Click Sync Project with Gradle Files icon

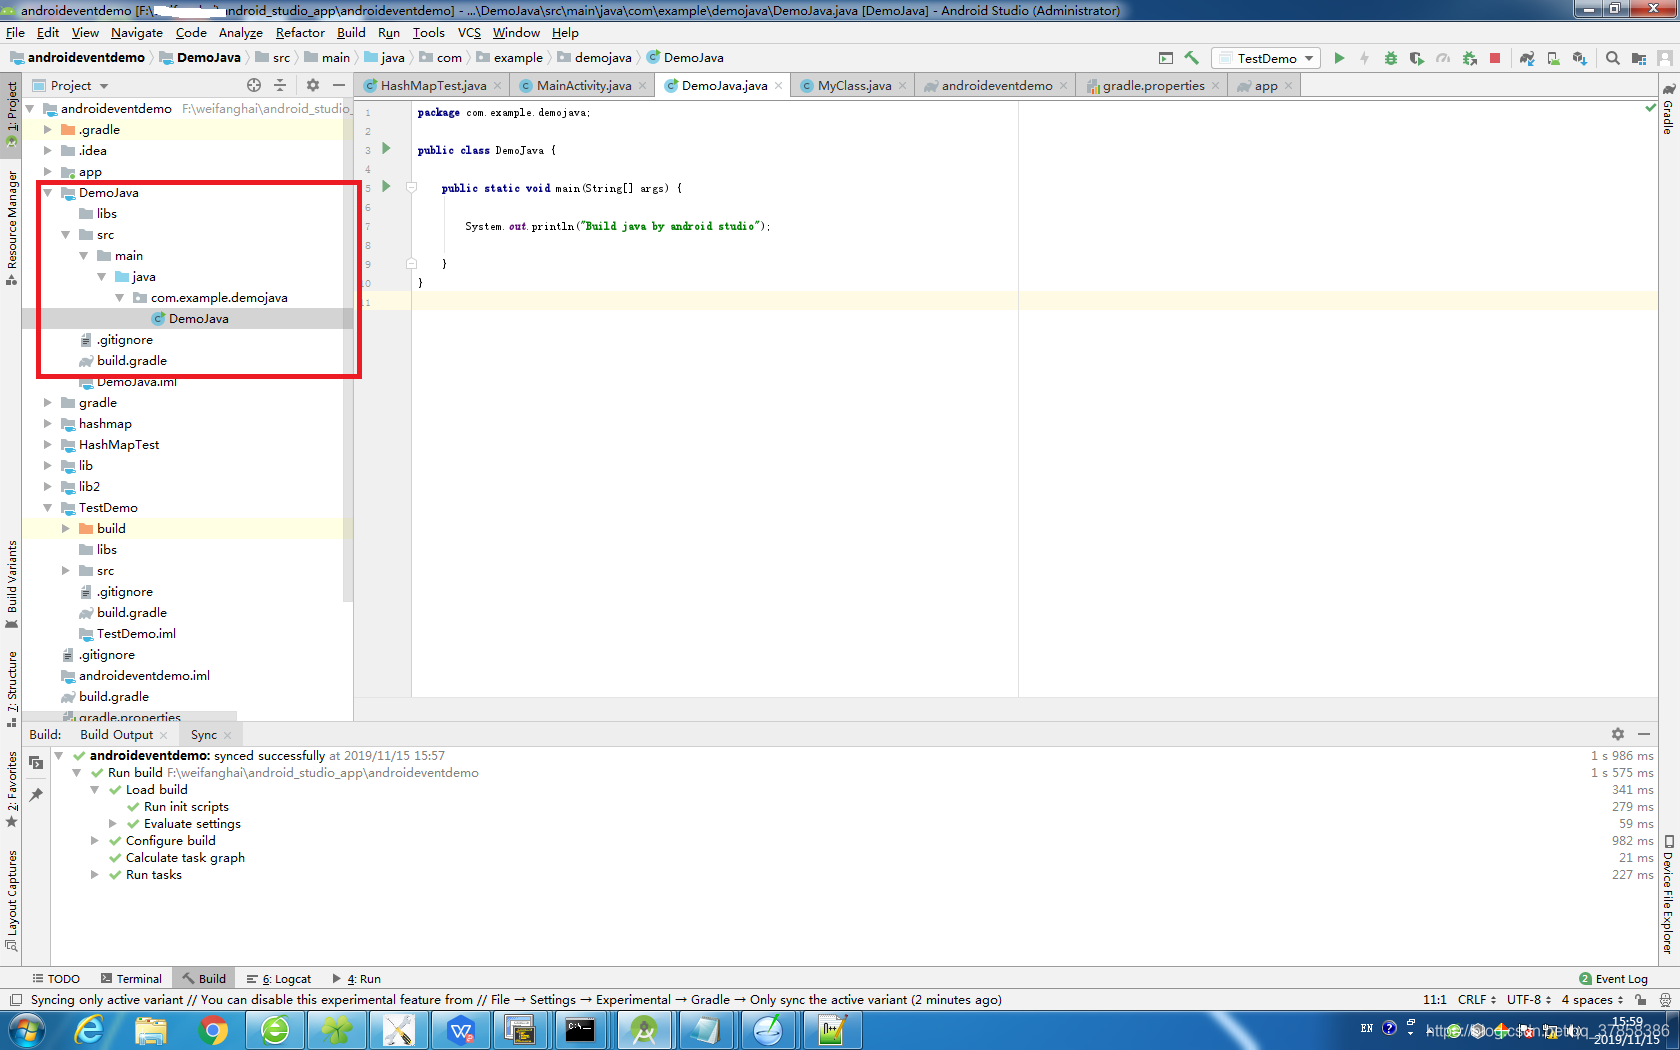(x=1527, y=58)
